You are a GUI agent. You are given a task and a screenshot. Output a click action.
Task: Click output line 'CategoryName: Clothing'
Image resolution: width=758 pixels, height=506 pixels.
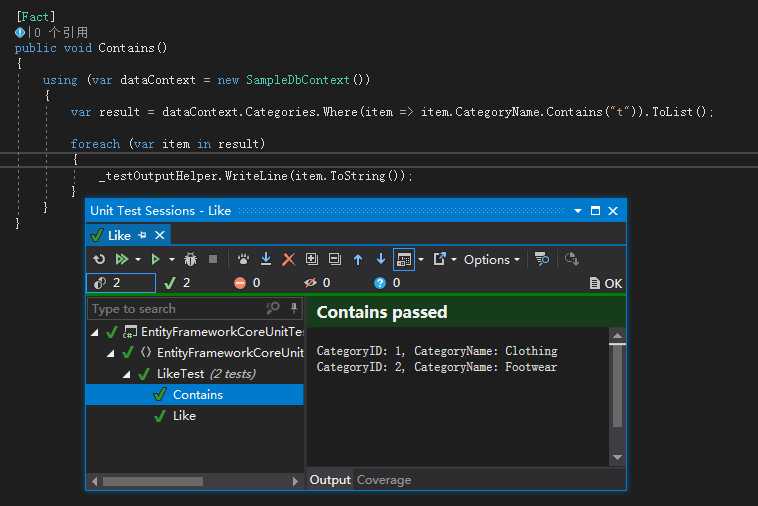pyautogui.click(x=486, y=351)
